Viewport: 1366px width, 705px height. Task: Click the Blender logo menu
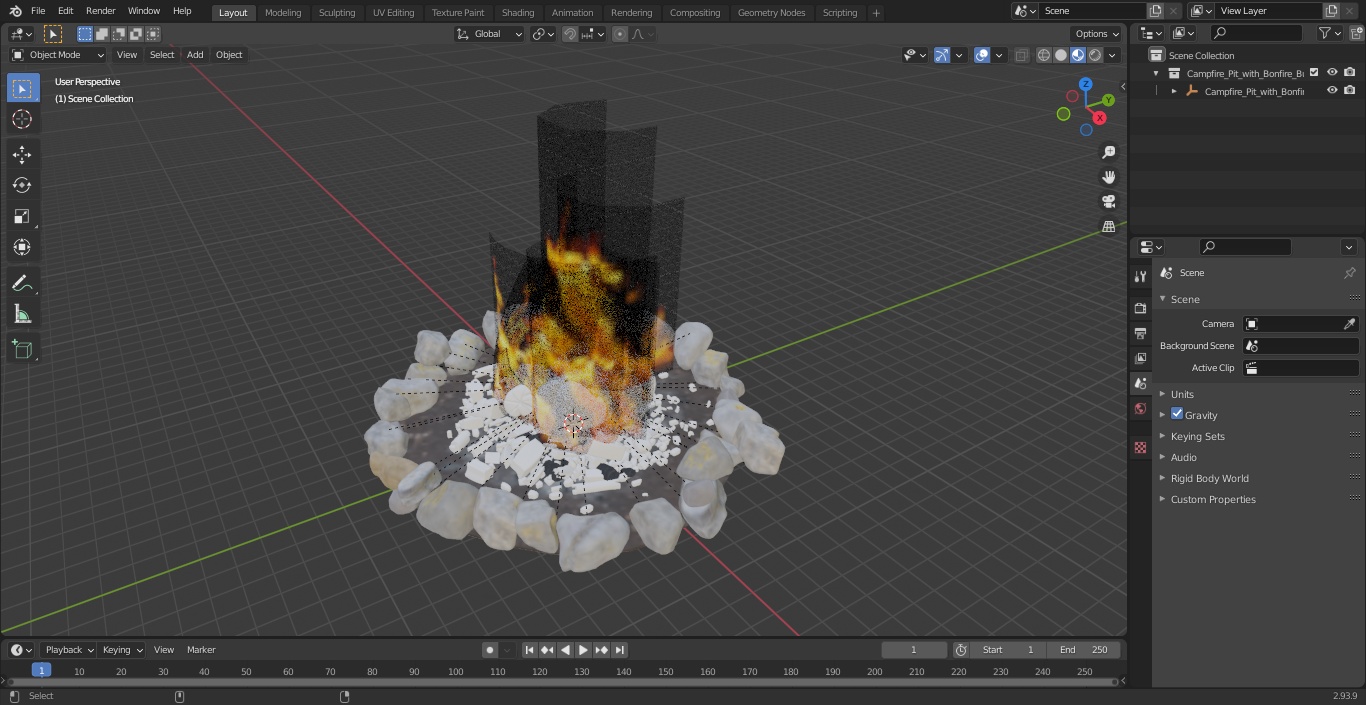pos(15,11)
